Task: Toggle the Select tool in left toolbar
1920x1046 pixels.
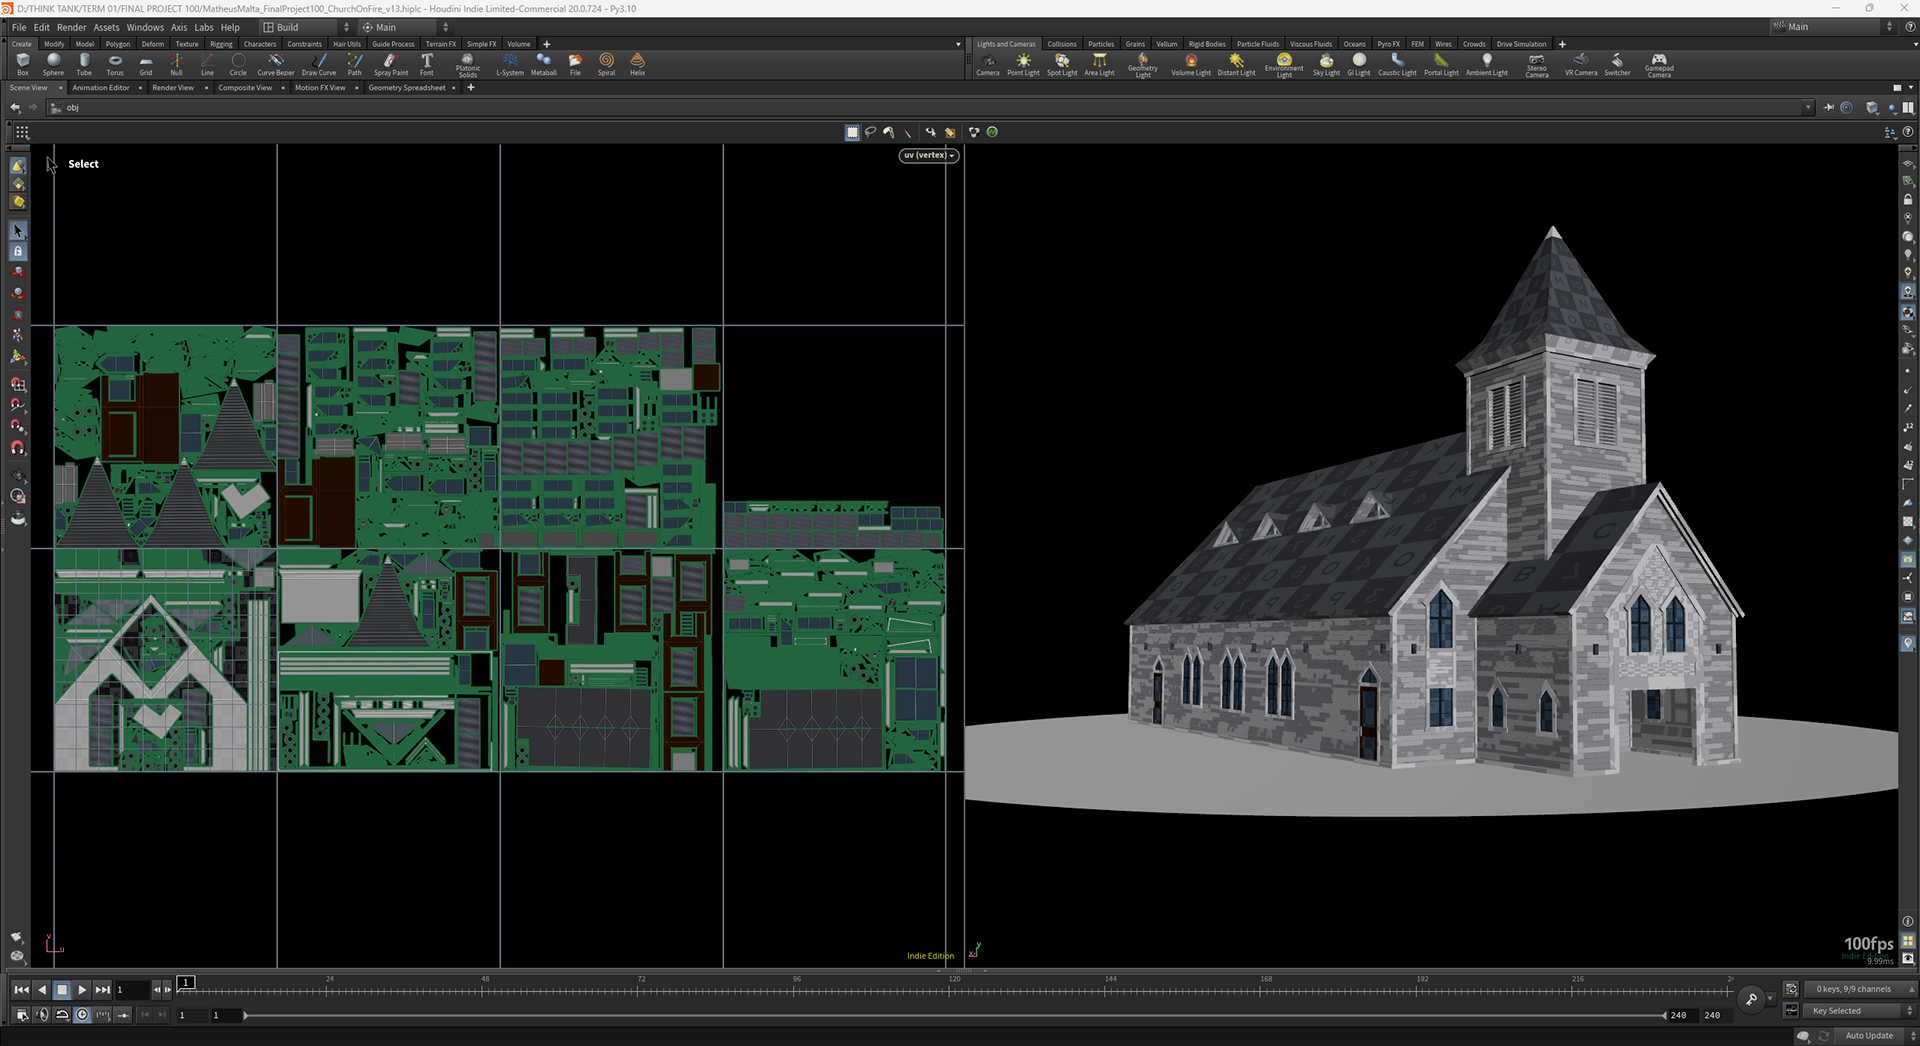Action: [x=18, y=231]
